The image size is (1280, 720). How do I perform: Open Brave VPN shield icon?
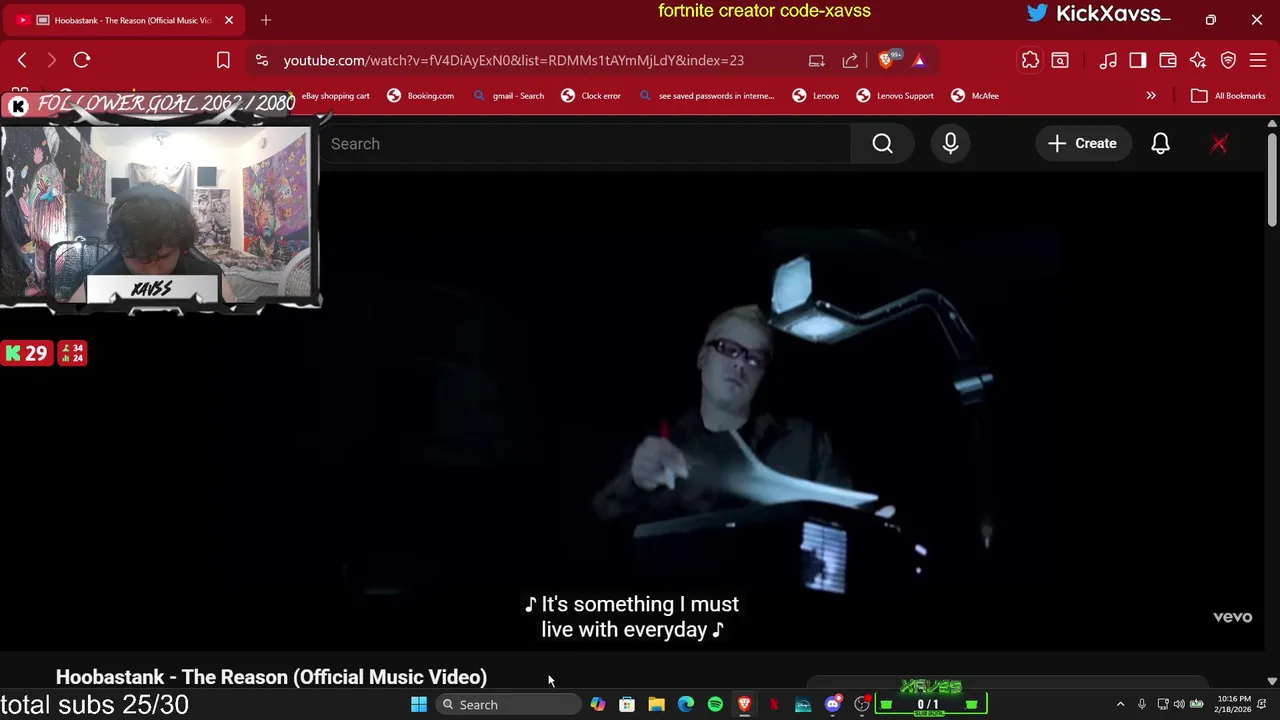coord(1228,60)
